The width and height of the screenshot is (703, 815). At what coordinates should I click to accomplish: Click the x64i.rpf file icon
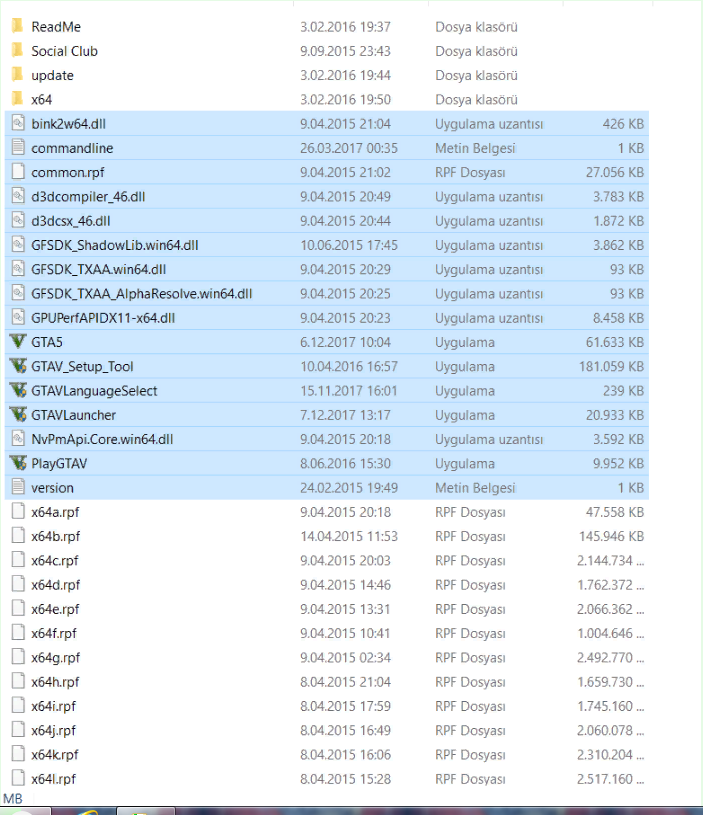[18, 705]
